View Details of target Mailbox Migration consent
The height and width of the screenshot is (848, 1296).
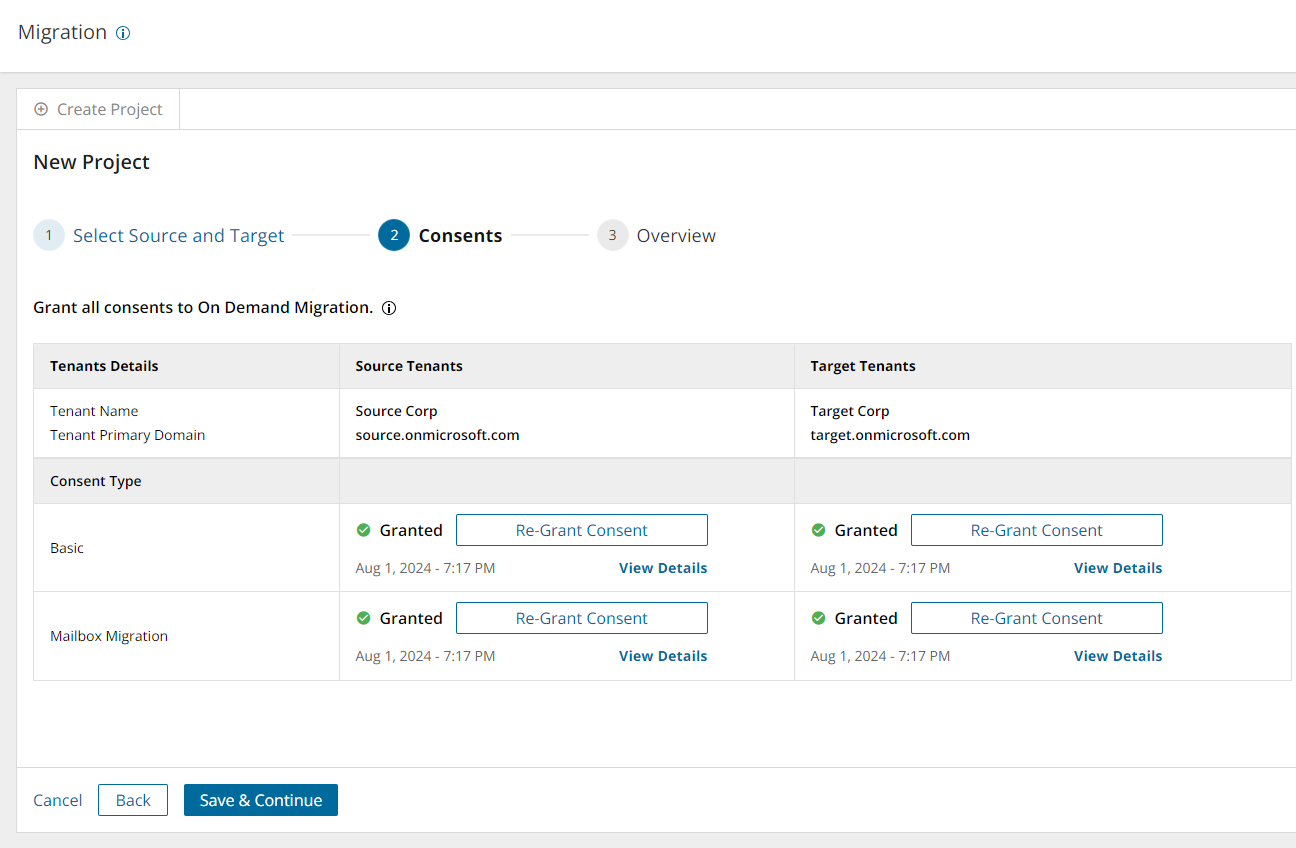1118,656
